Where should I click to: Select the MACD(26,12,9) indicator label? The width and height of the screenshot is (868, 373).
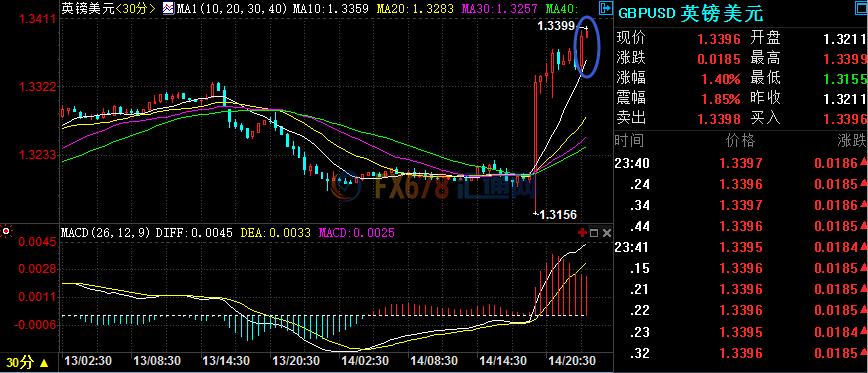pos(106,233)
